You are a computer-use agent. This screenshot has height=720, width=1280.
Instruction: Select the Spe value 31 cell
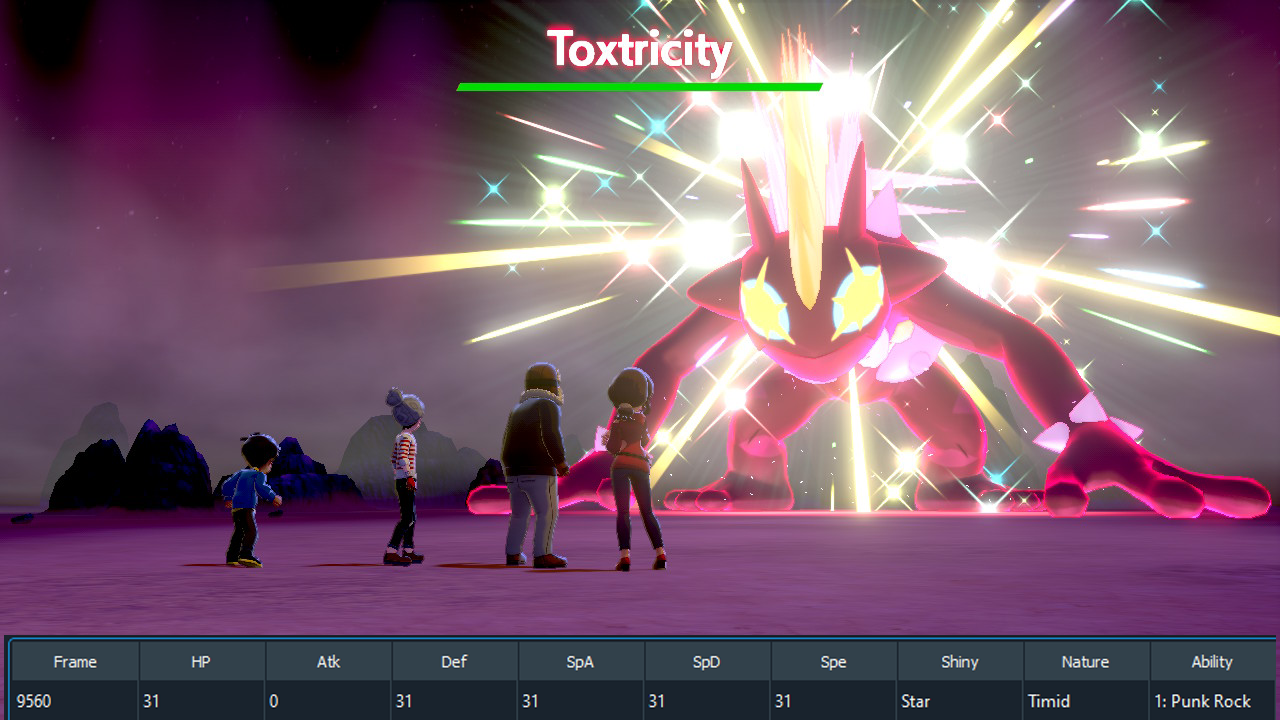[x=834, y=701]
